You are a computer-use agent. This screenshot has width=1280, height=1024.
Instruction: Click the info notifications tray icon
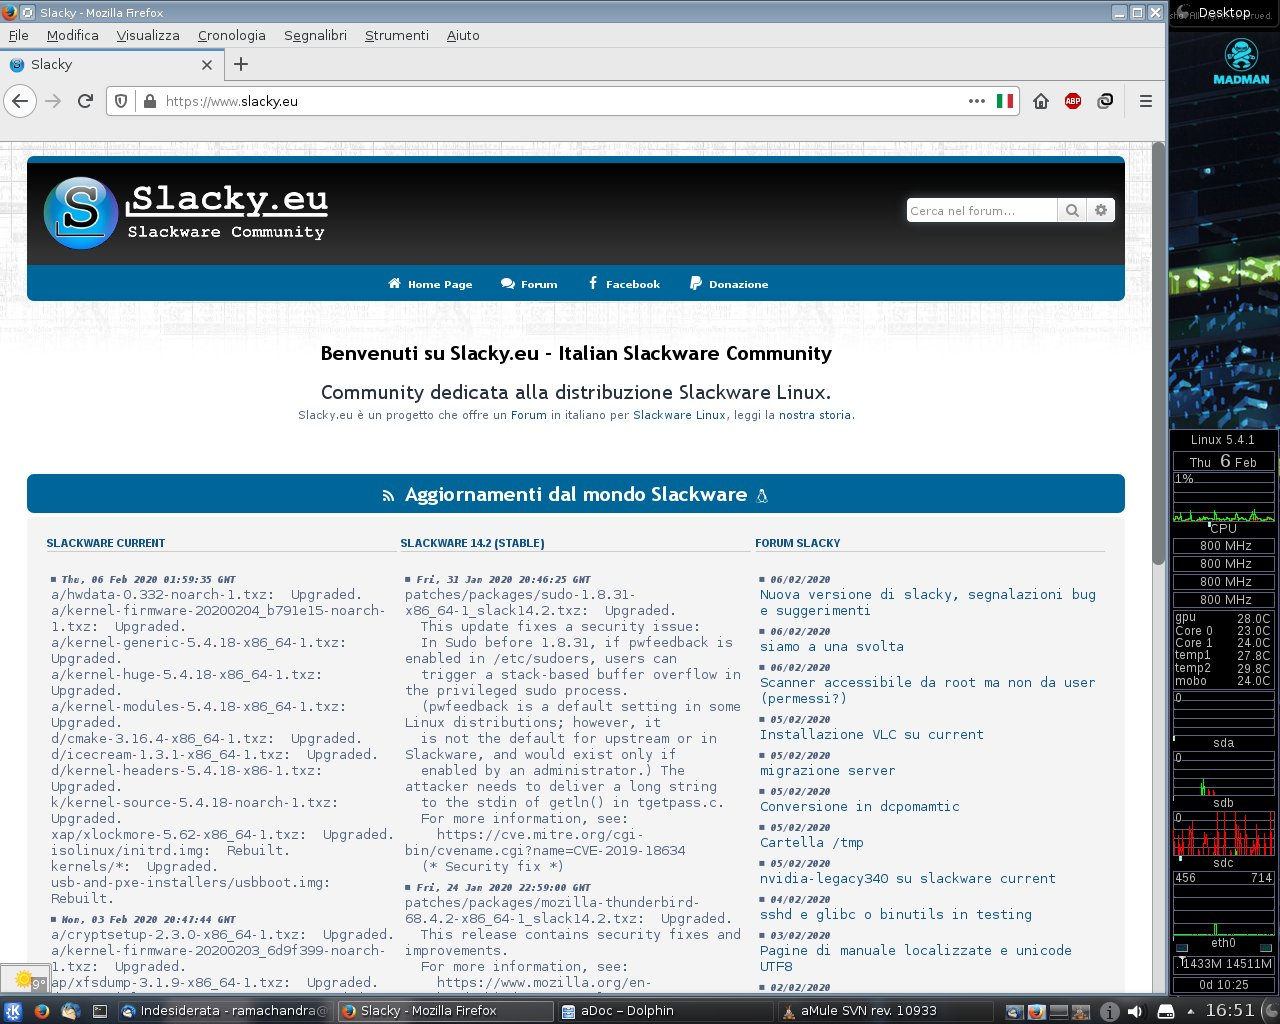pyautogui.click(x=1108, y=1011)
